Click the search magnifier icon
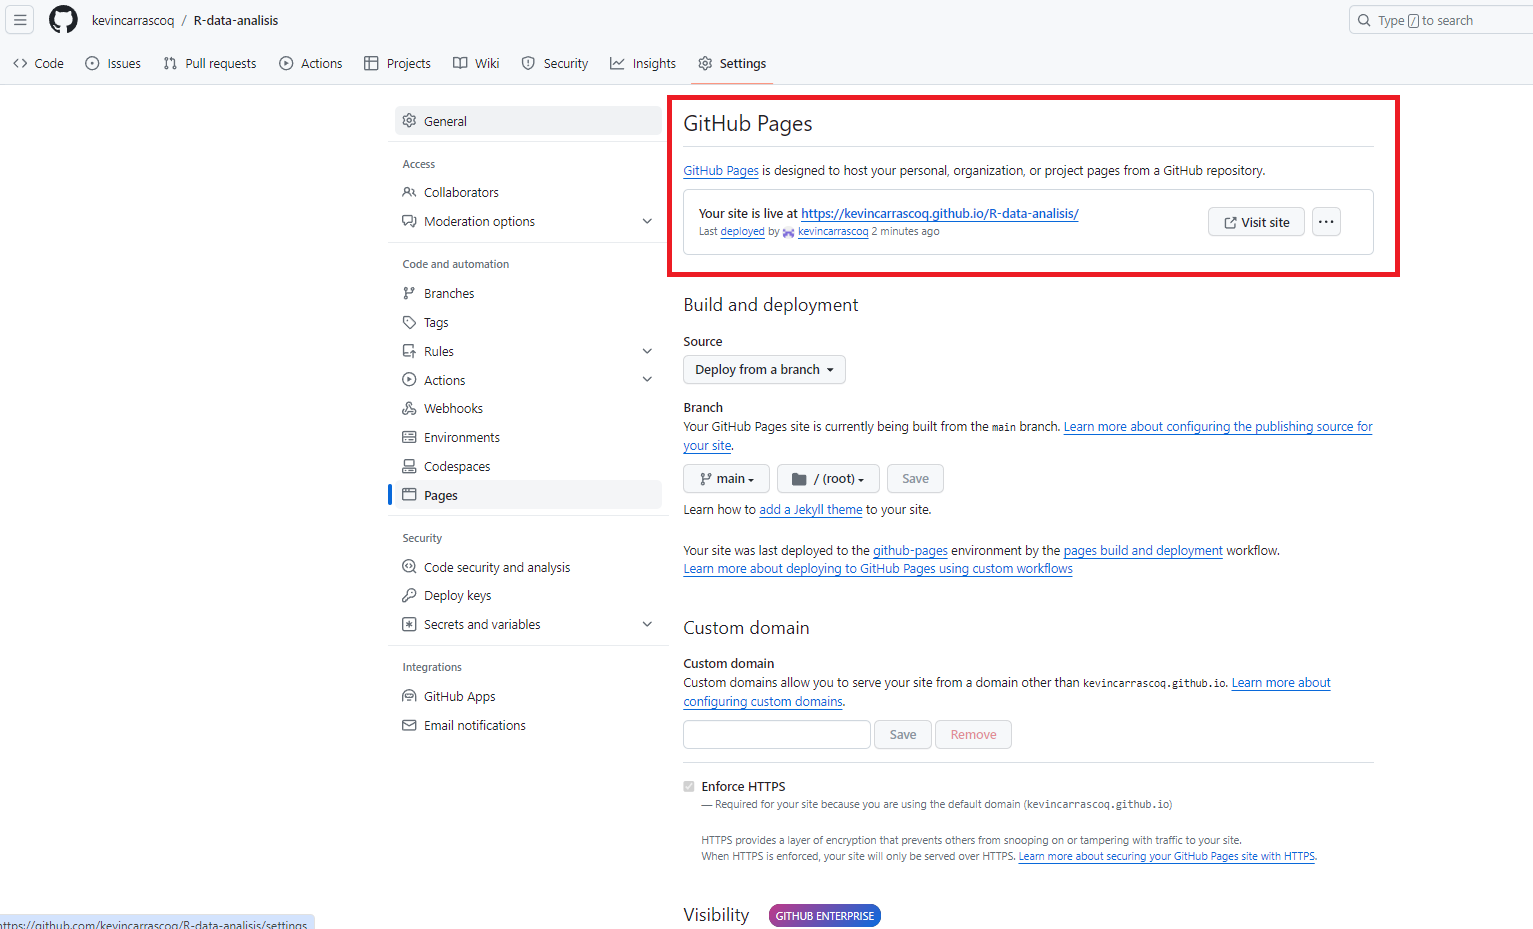 [x=1364, y=20]
